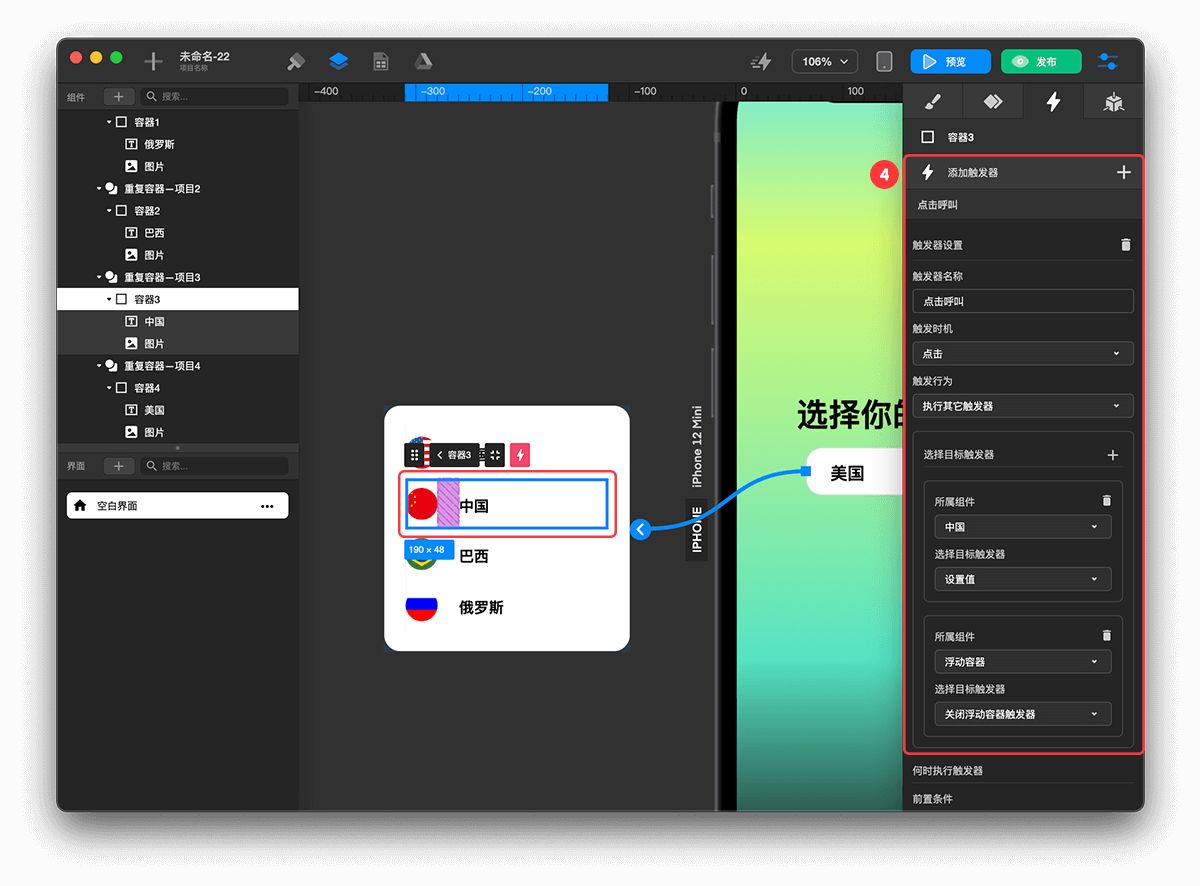Click the 容器3 back chevron on canvas
The width and height of the screenshot is (1200, 886).
[439, 455]
